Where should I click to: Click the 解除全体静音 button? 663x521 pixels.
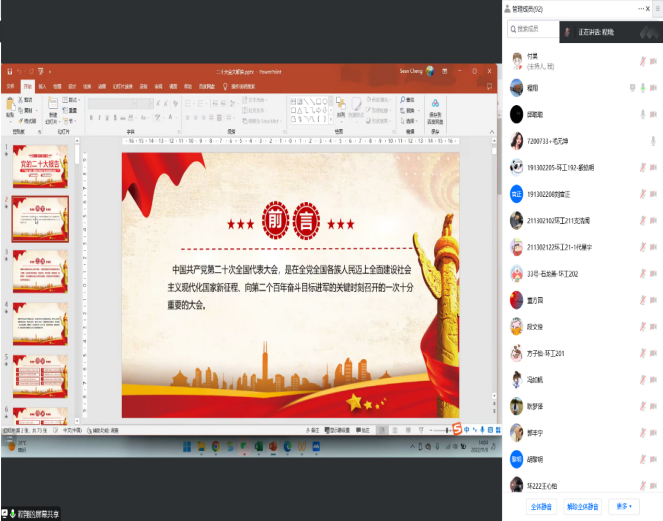pyautogui.click(x=583, y=507)
